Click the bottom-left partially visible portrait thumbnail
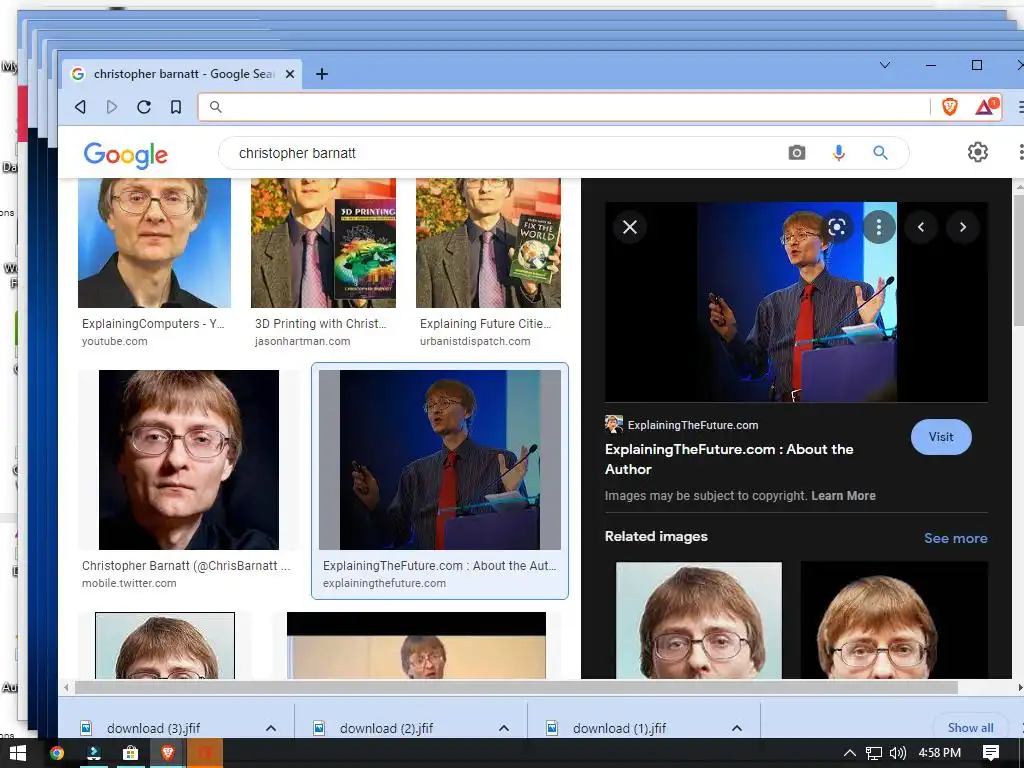Image resolution: width=1024 pixels, height=768 pixels. 165,645
